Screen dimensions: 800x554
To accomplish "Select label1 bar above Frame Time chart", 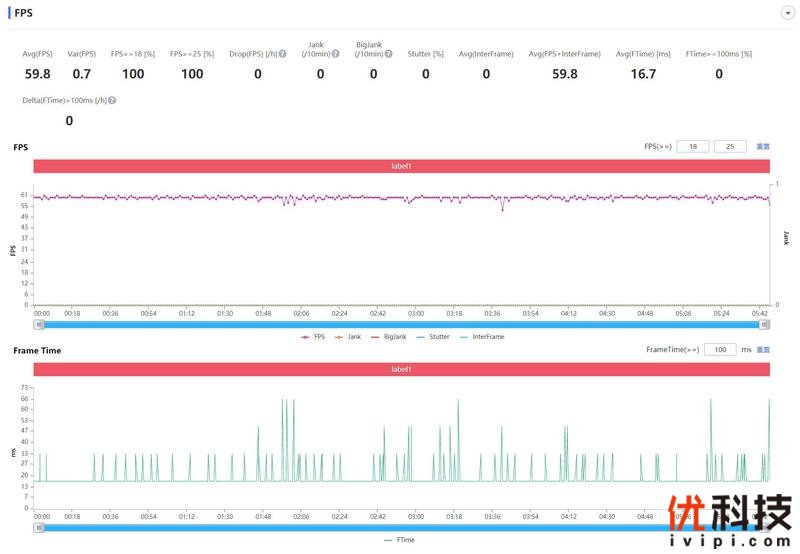I will (401, 370).
